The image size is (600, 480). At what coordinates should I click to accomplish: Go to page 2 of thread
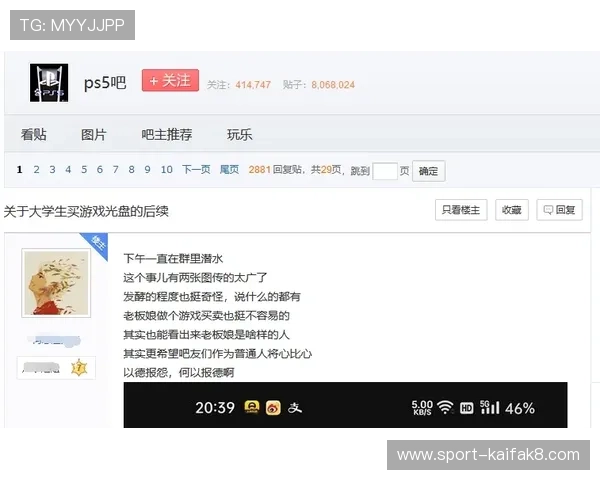tap(36, 169)
